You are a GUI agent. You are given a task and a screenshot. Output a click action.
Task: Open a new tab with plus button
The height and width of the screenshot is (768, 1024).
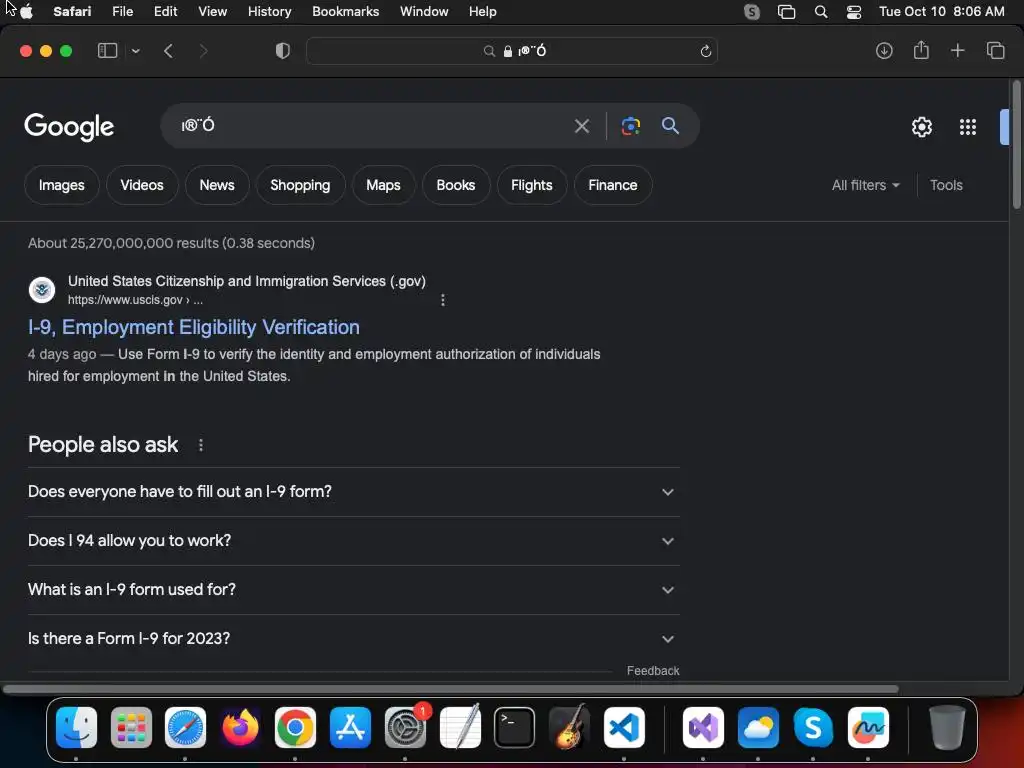click(x=957, y=50)
